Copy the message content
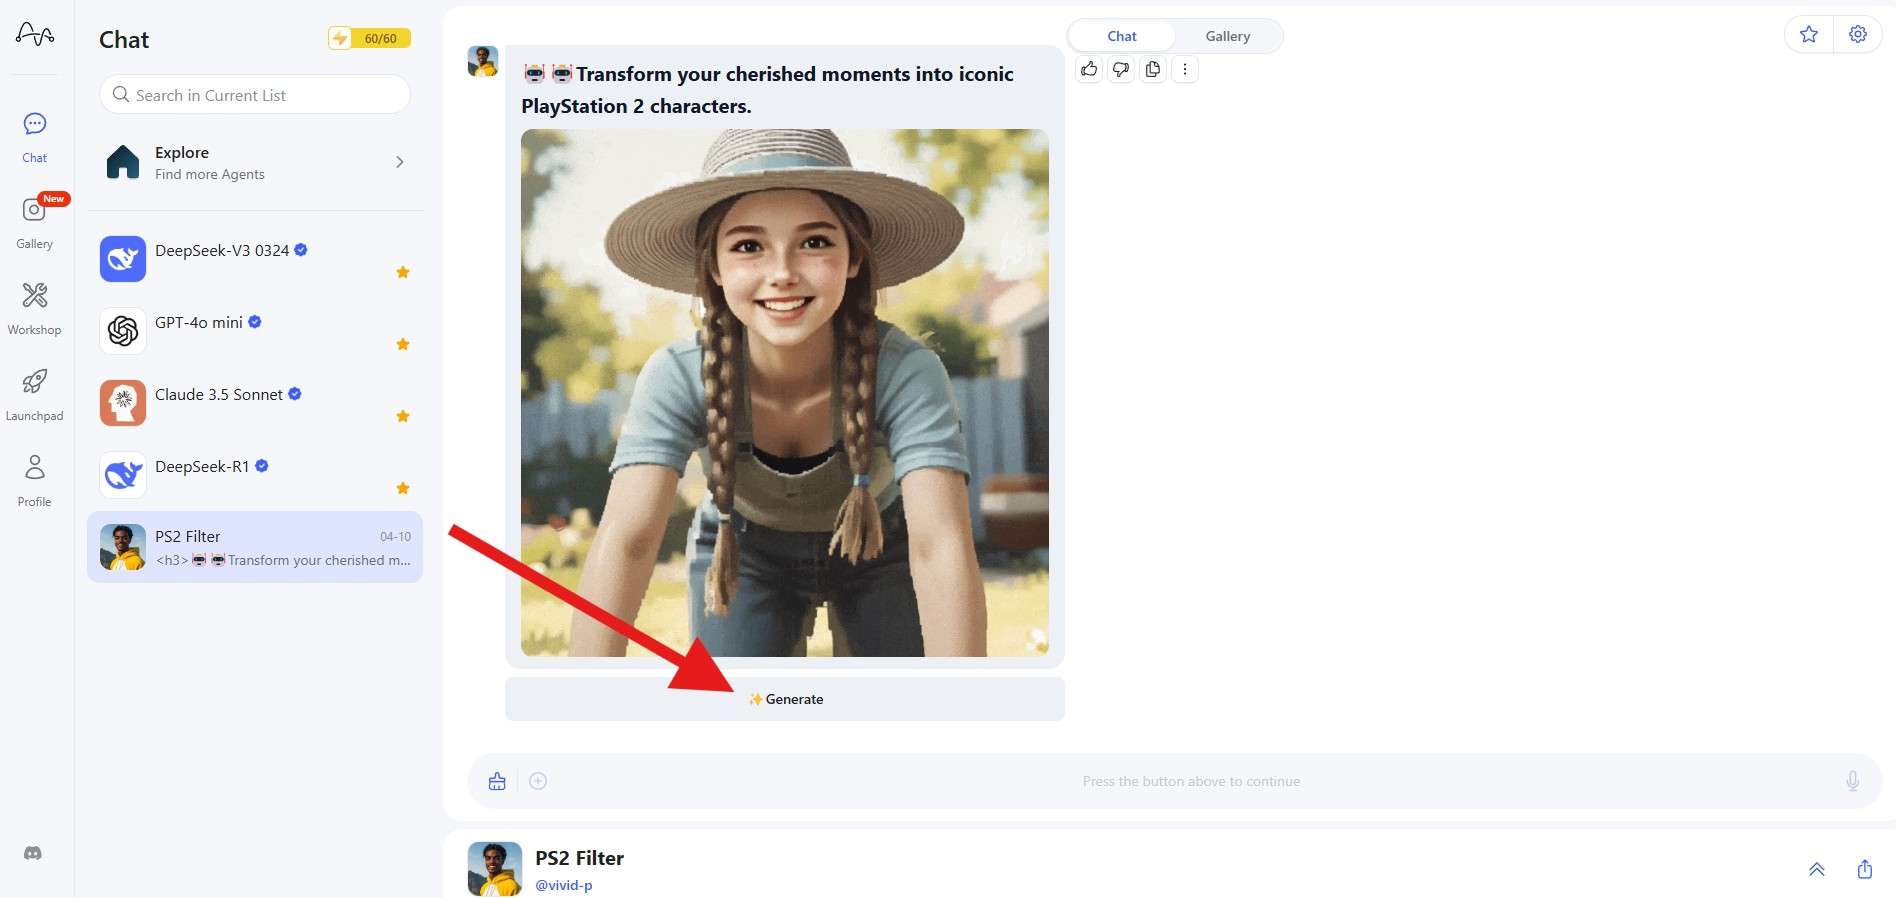 (1153, 69)
